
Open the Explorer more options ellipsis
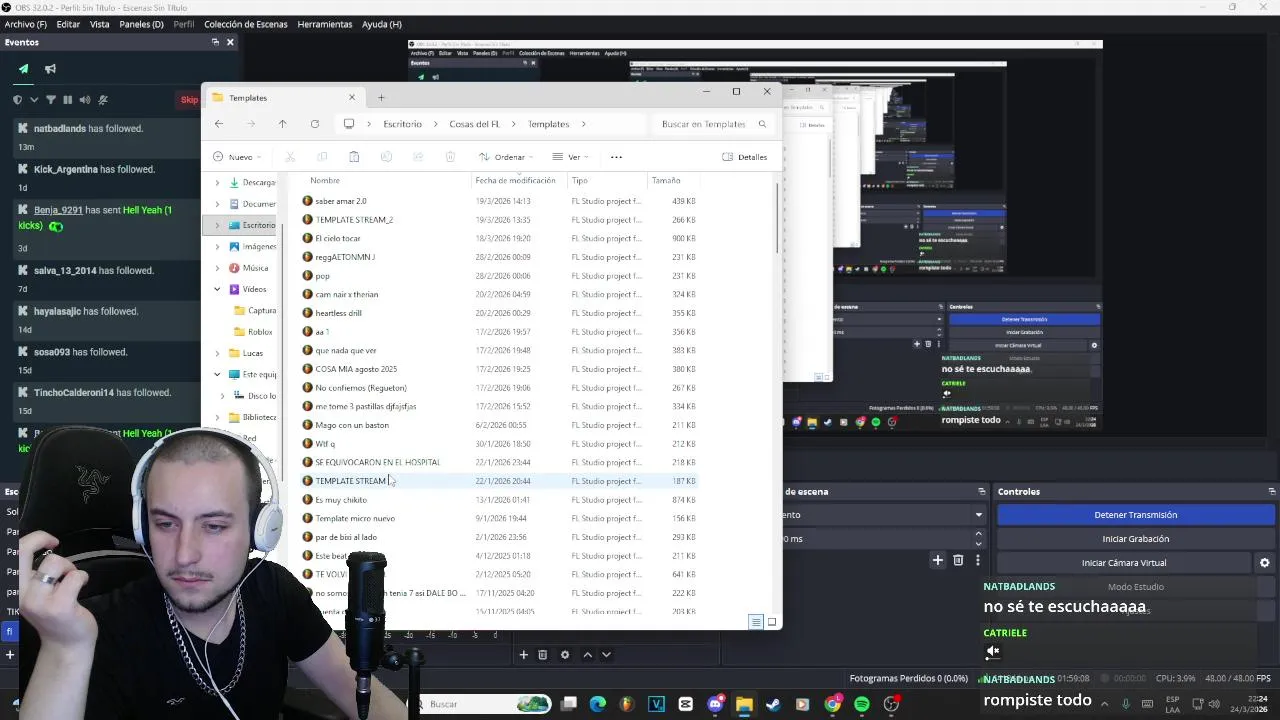616,157
